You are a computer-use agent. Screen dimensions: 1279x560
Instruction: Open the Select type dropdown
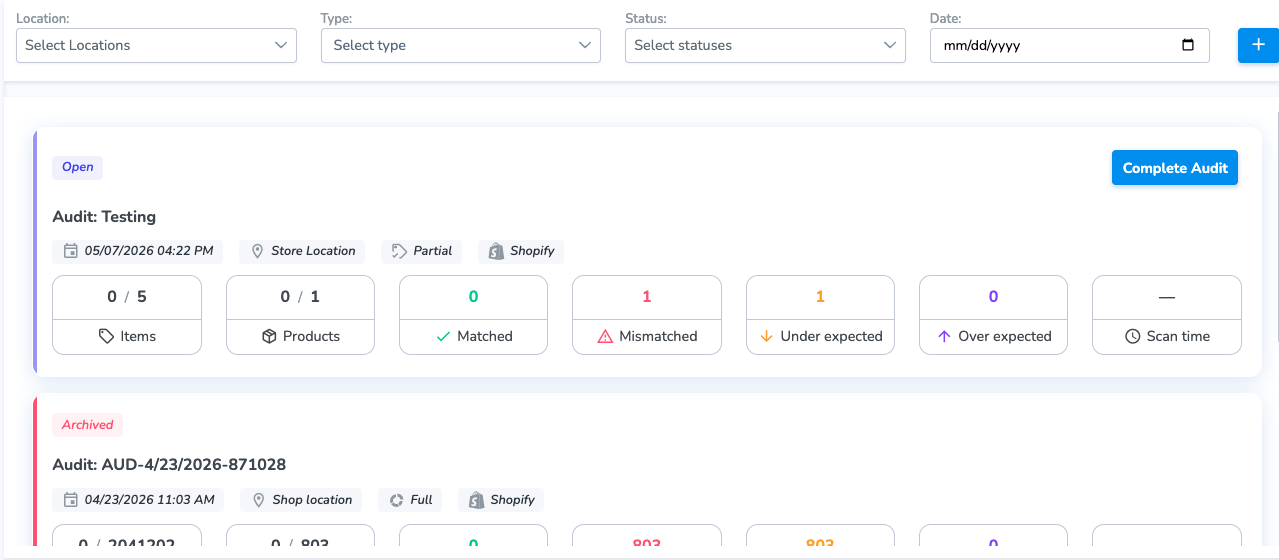pos(460,45)
